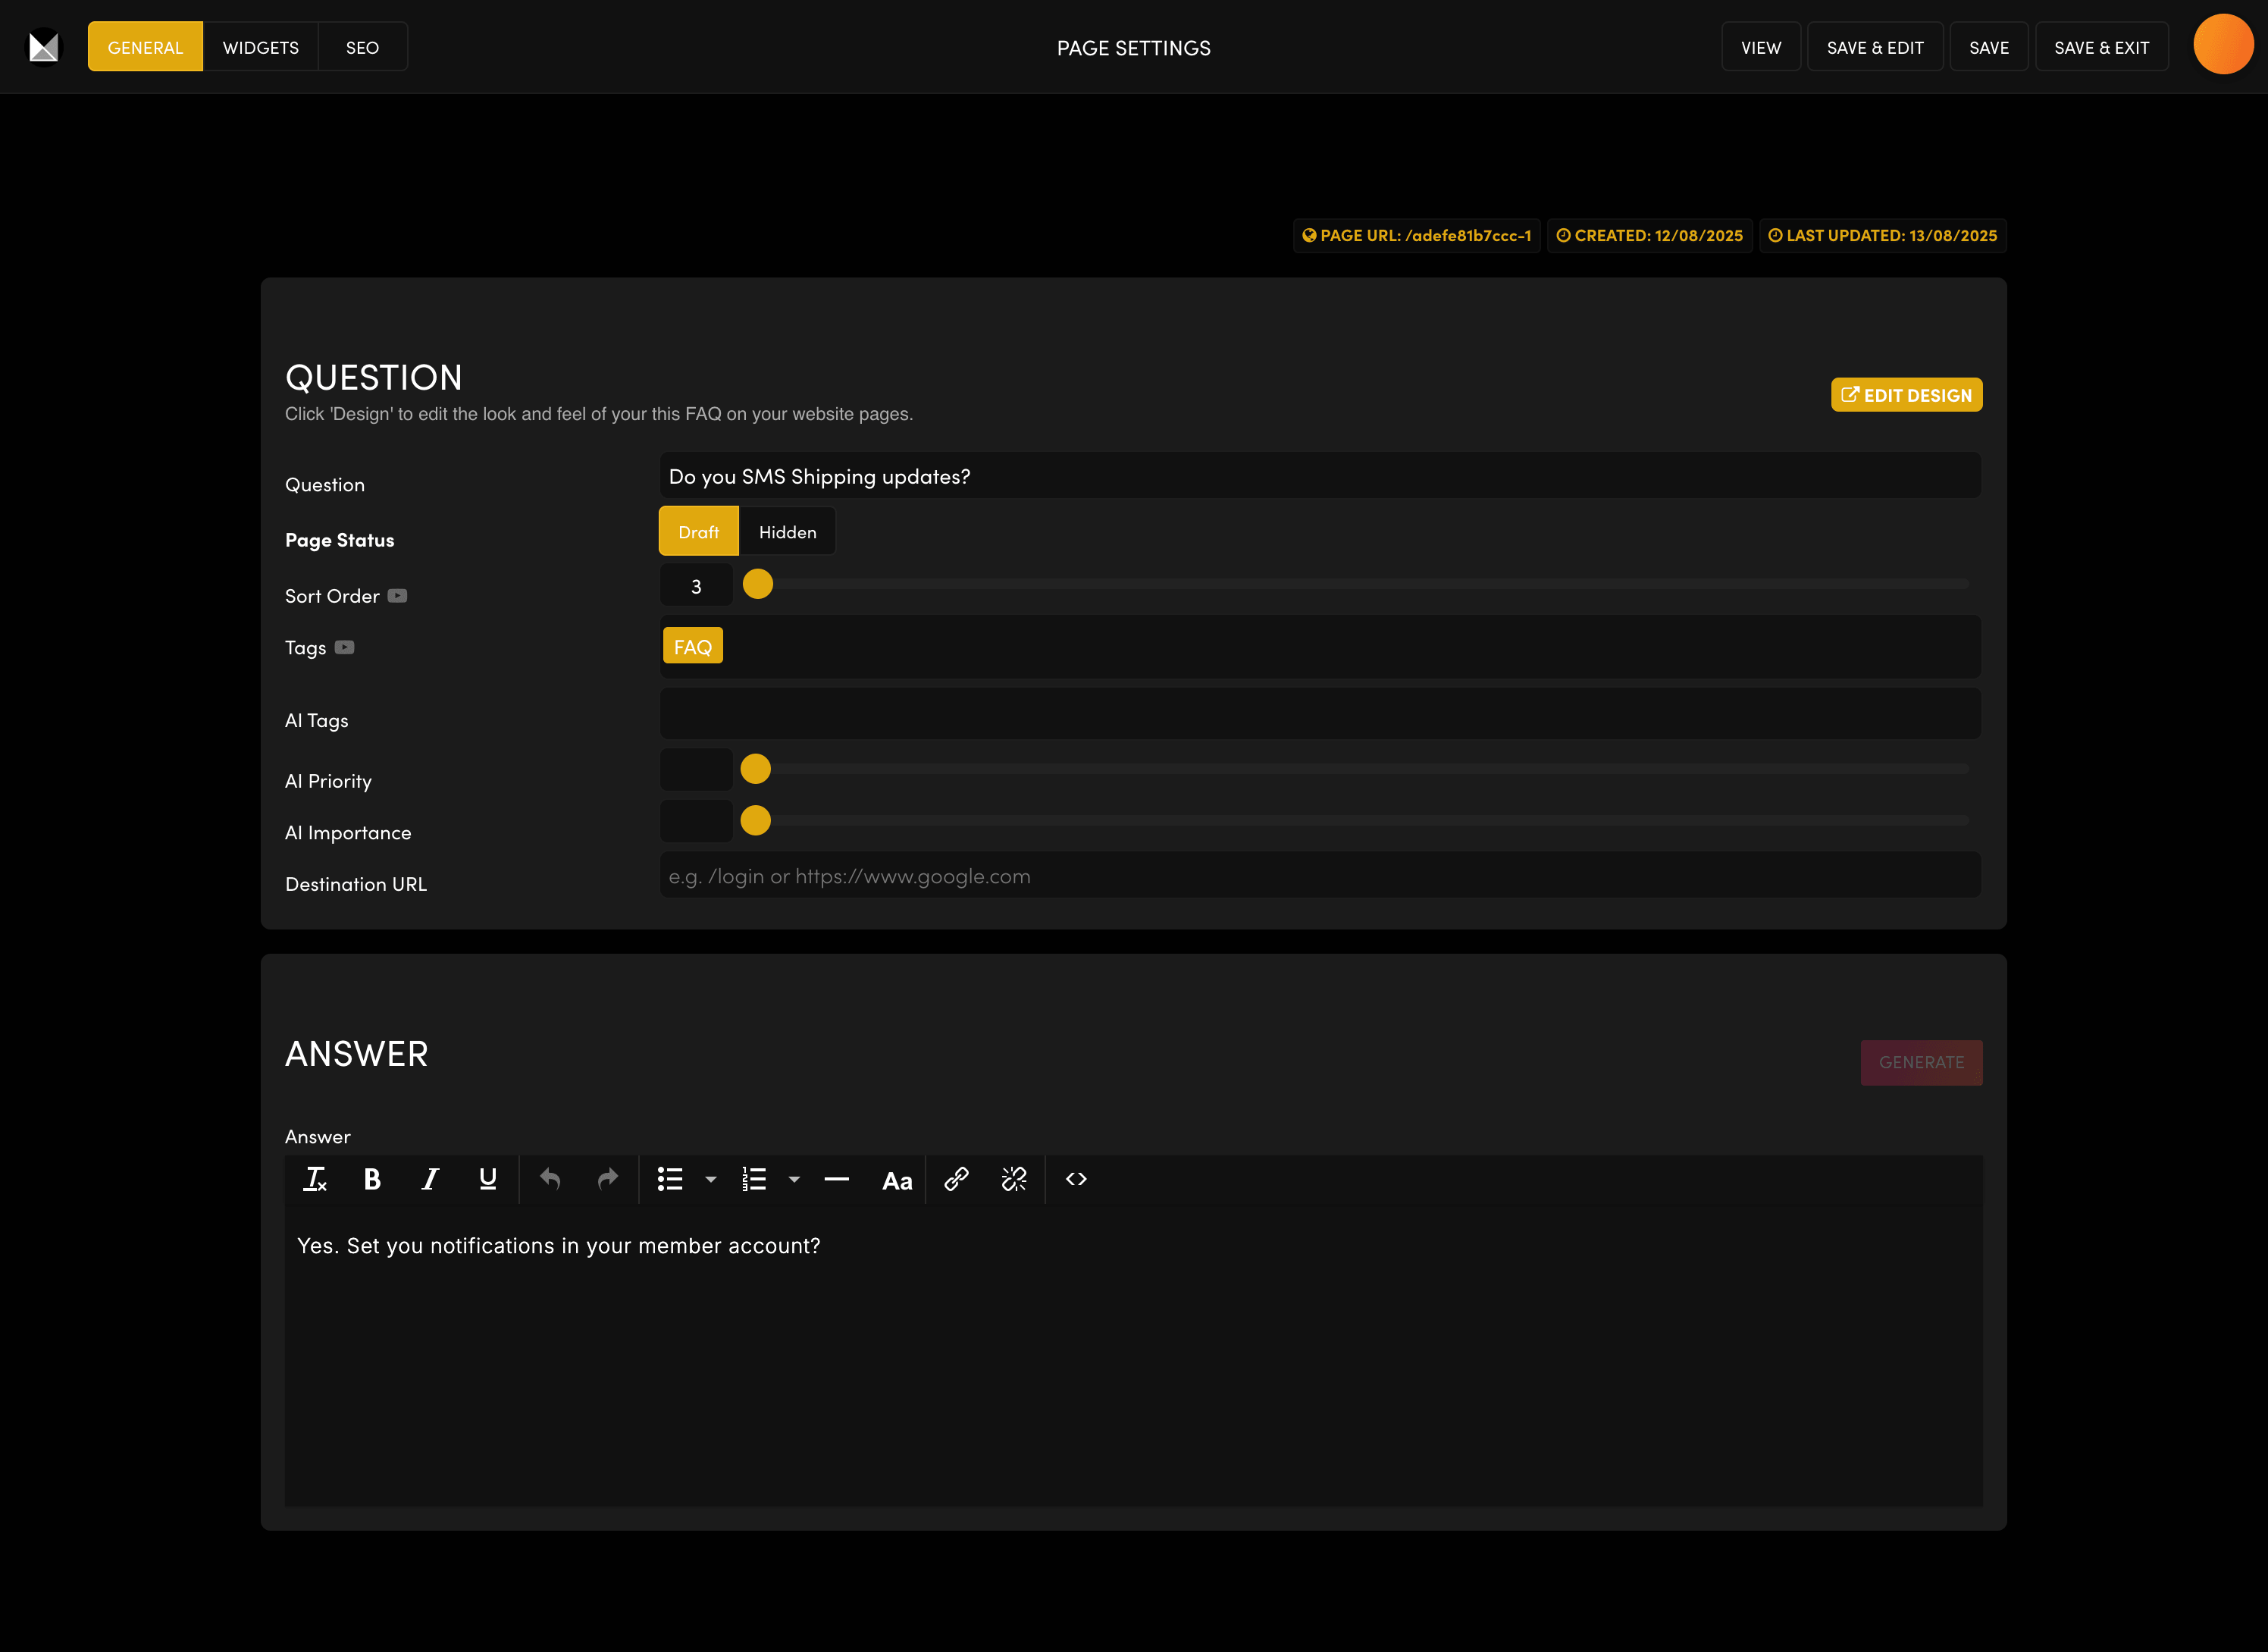The height and width of the screenshot is (1652, 2268).
Task: Set Page Status to Hidden
Action: tap(787, 531)
